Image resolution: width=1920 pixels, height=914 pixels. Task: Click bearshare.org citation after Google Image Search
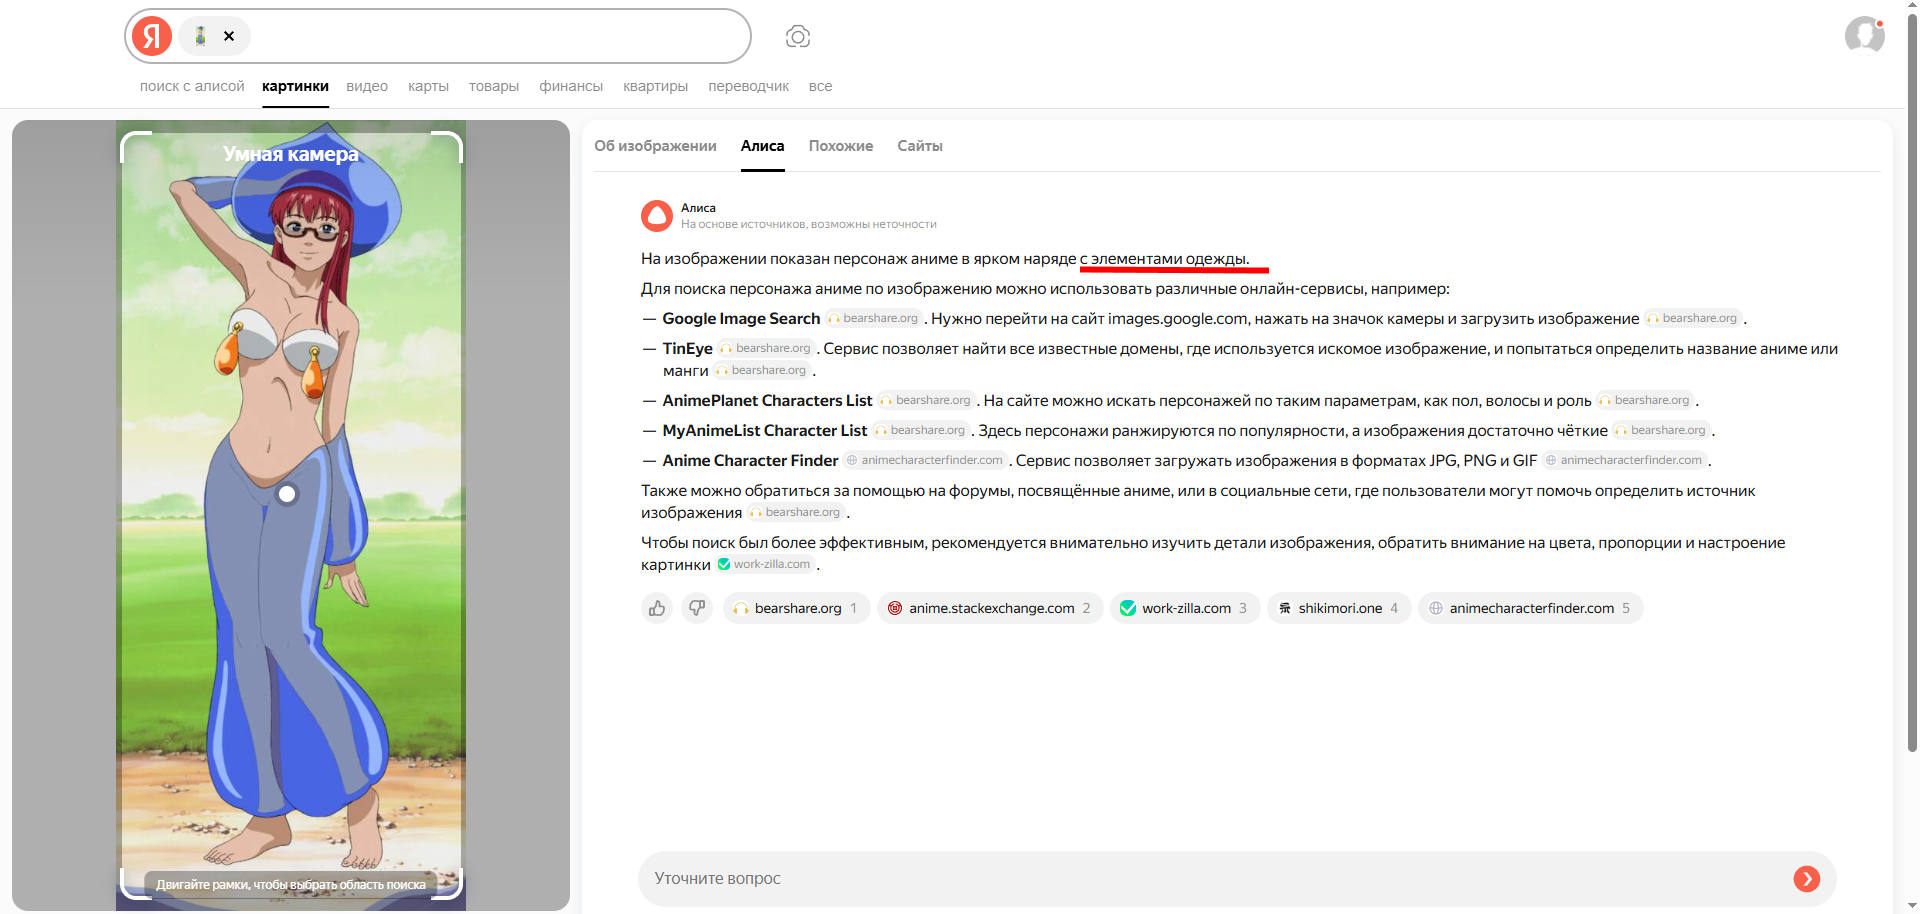coord(874,319)
